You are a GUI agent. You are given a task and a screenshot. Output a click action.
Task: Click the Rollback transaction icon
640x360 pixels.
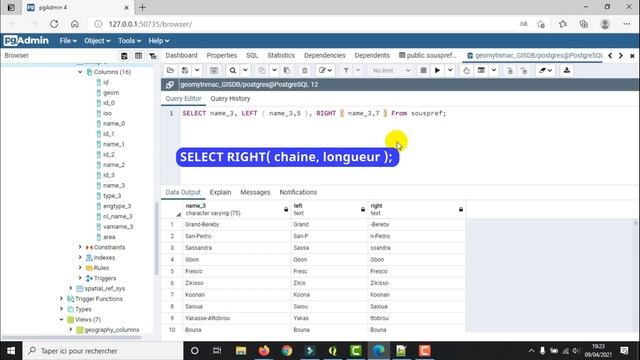point(524,70)
